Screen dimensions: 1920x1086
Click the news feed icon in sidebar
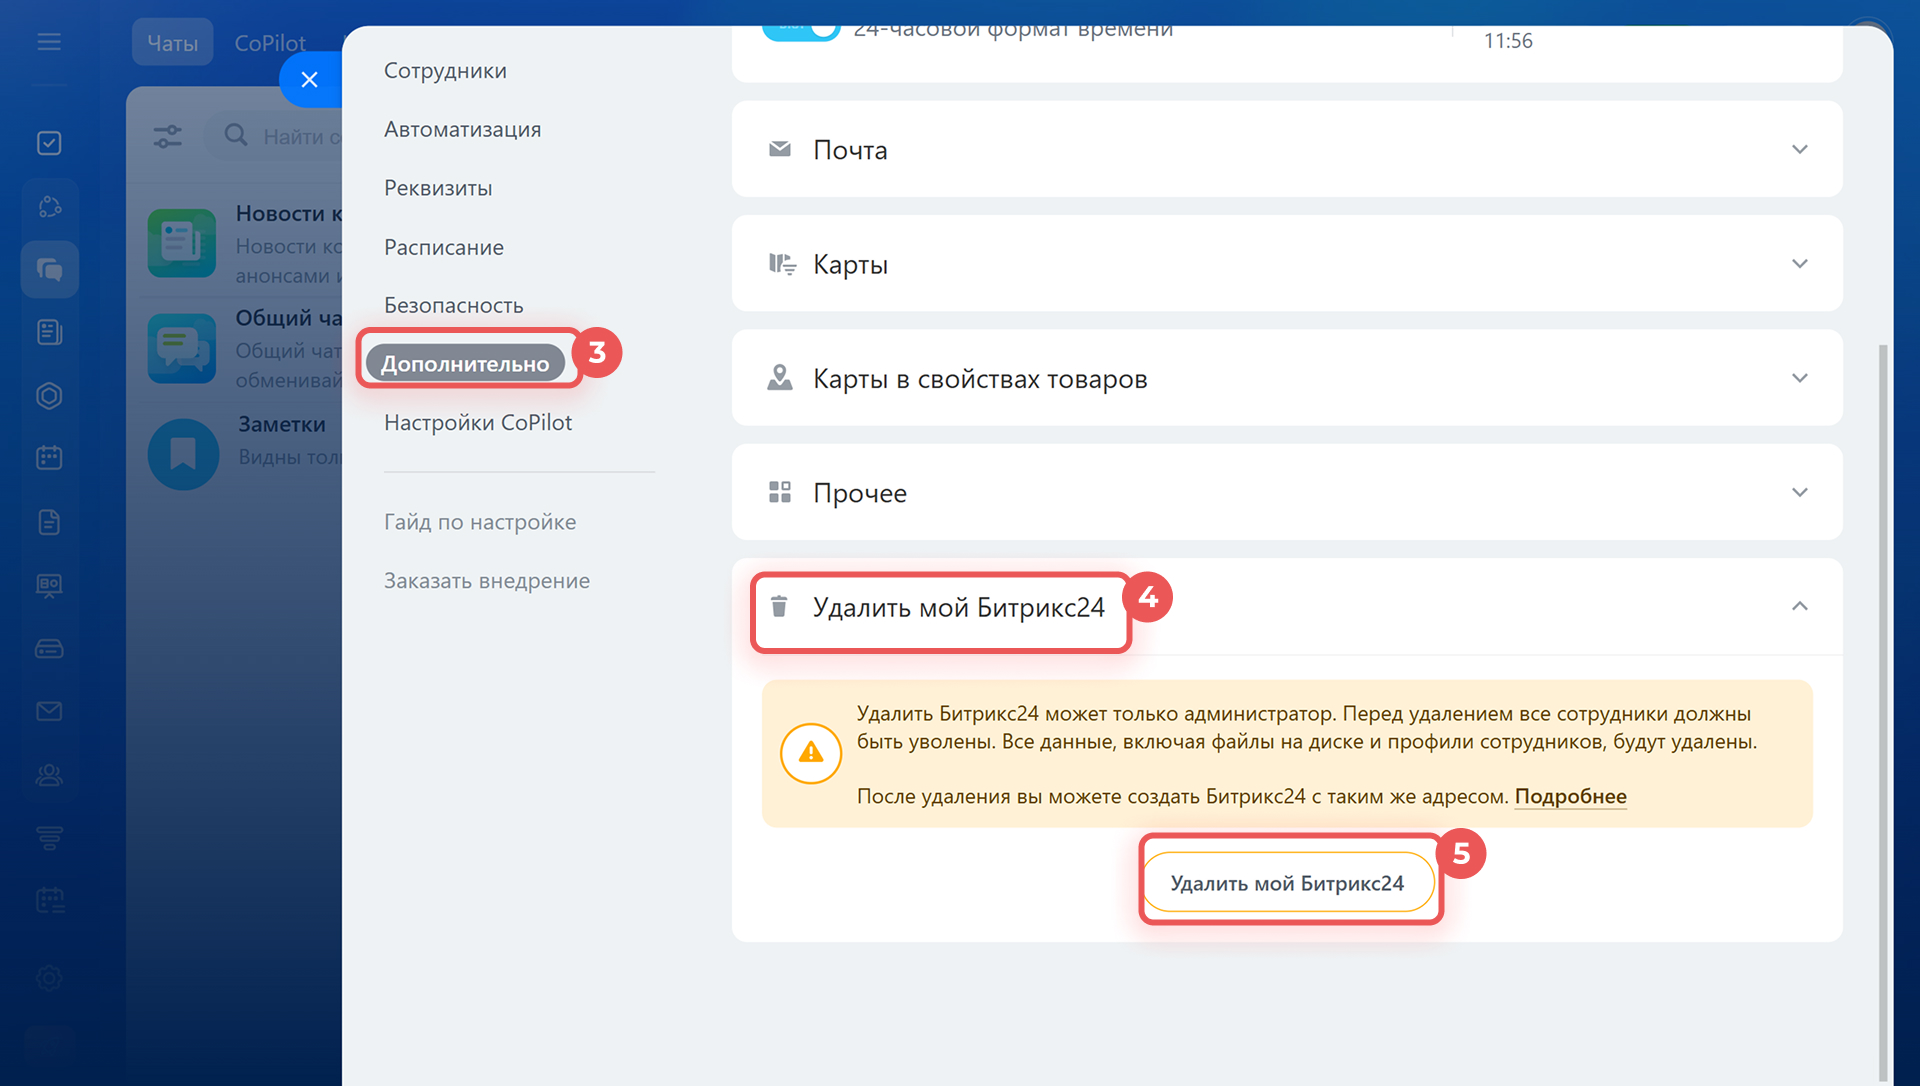coord(49,332)
